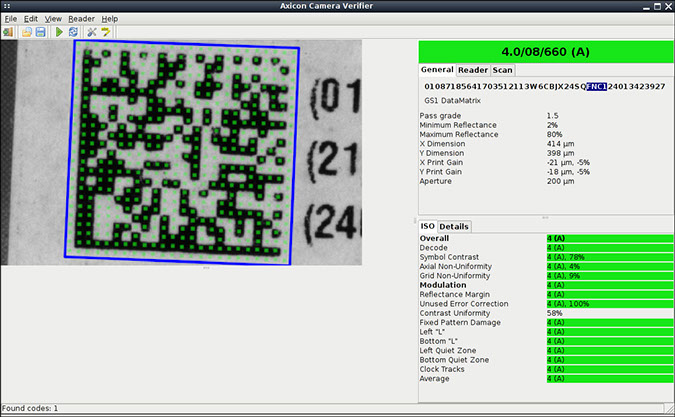Maximize the Axicon Camera Verifier window

(657, 6)
